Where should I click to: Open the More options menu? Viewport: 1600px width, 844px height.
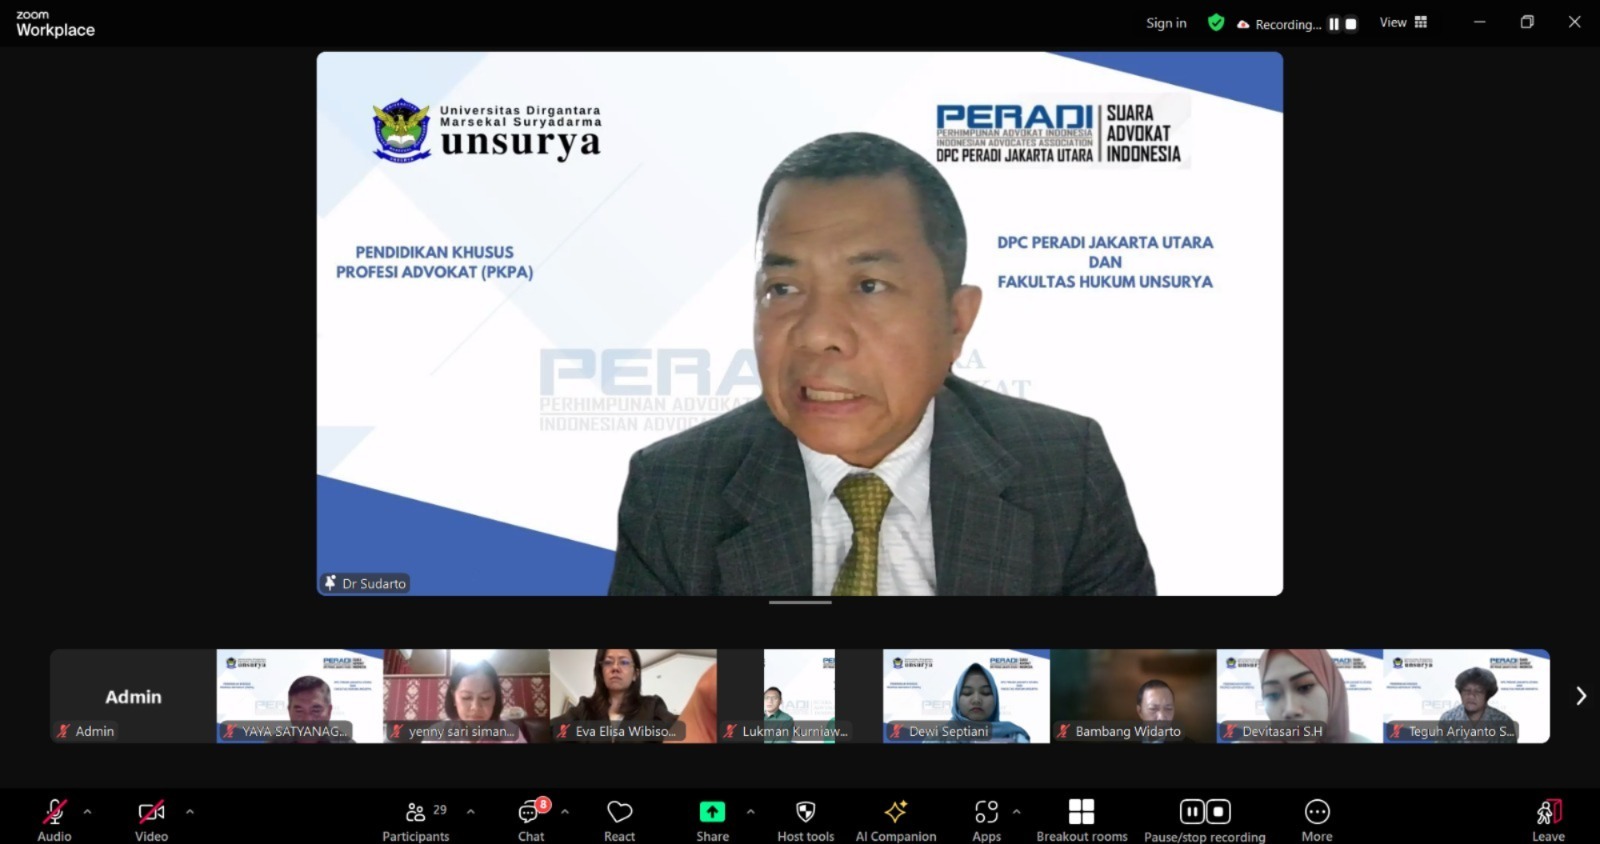[1317, 819]
